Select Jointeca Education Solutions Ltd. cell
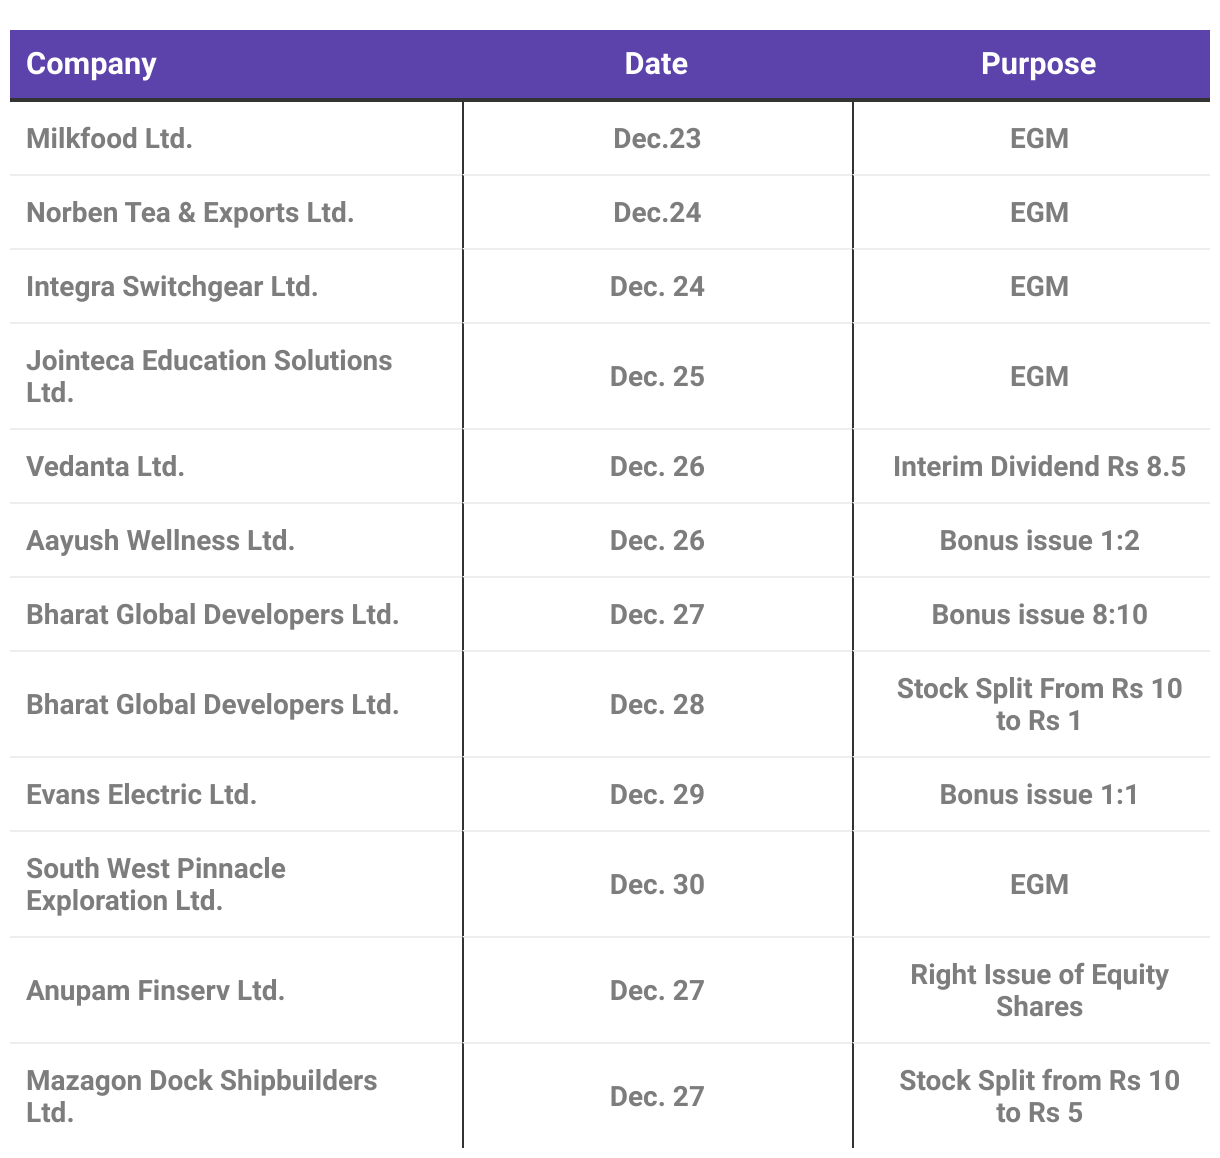The height and width of the screenshot is (1158, 1220). pyautogui.click(x=209, y=376)
